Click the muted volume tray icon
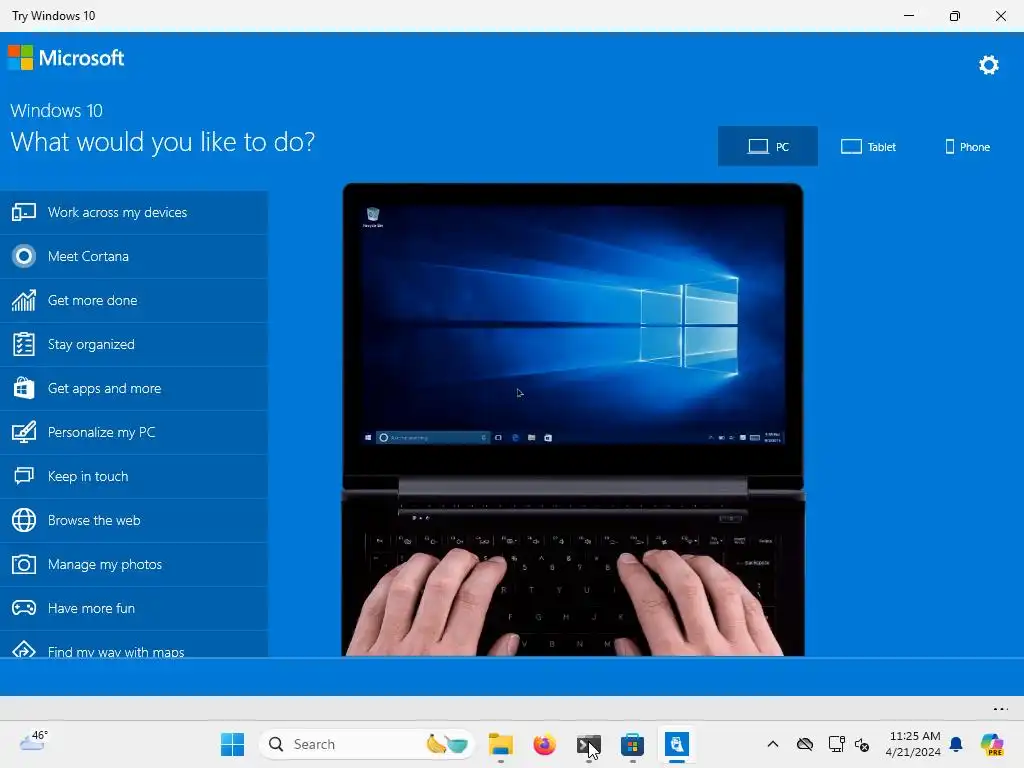The height and width of the screenshot is (768, 1024). [862, 744]
